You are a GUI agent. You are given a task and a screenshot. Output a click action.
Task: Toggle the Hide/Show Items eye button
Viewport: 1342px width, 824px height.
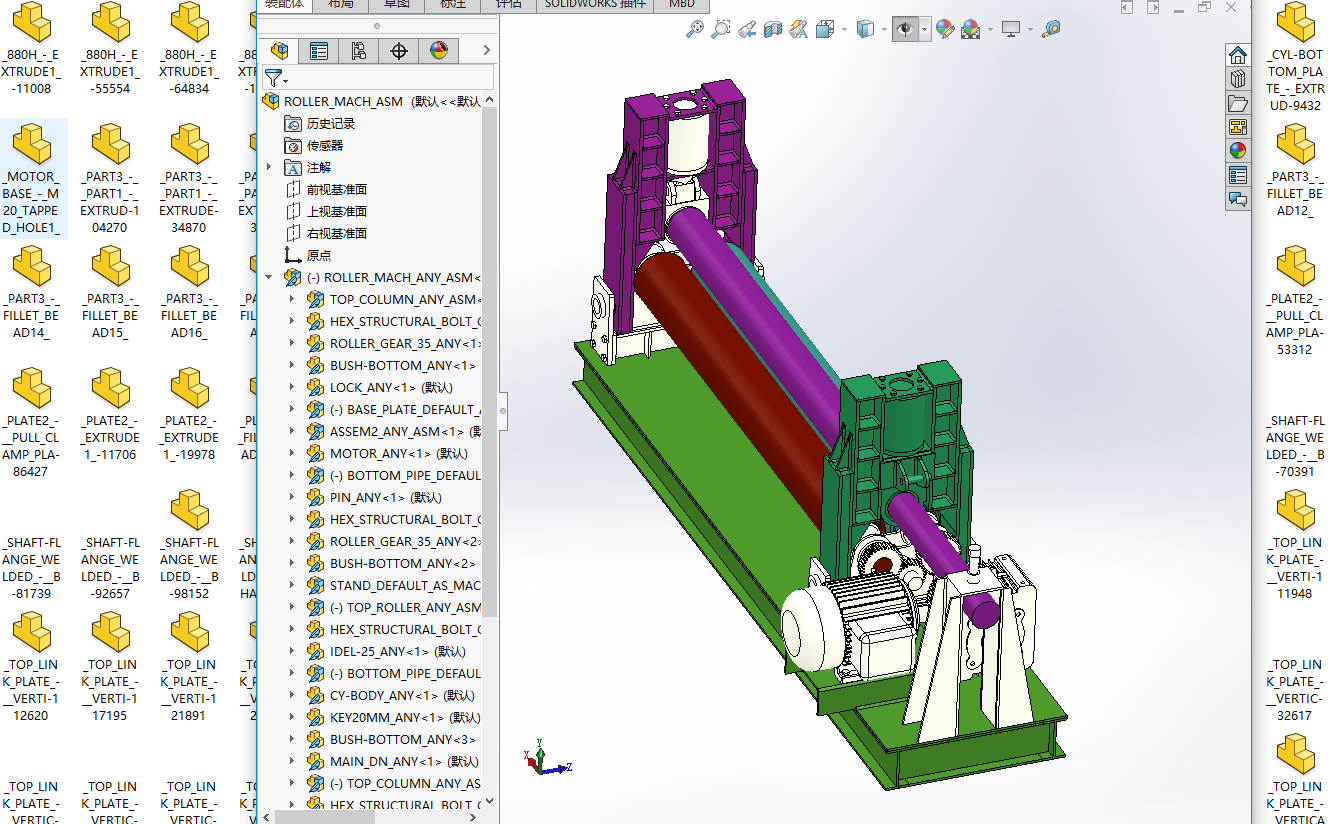pyautogui.click(x=904, y=30)
